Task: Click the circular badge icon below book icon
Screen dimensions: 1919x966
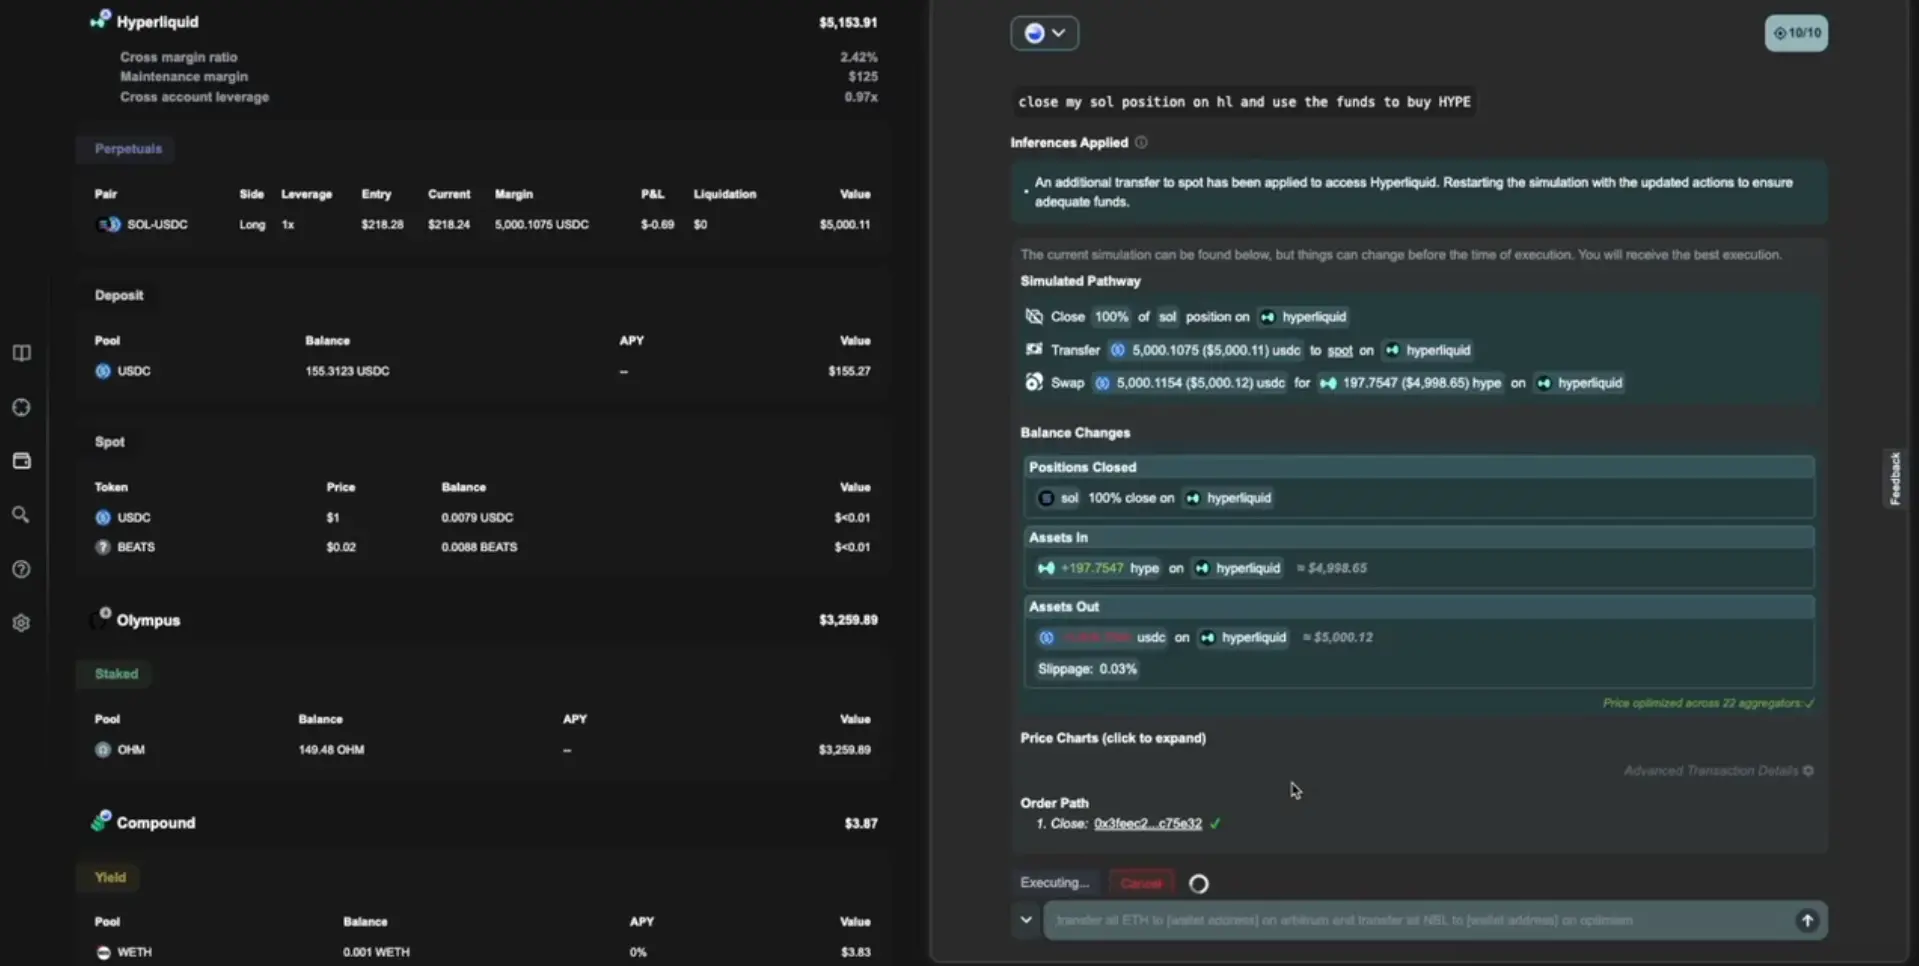Action: coord(21,407)
